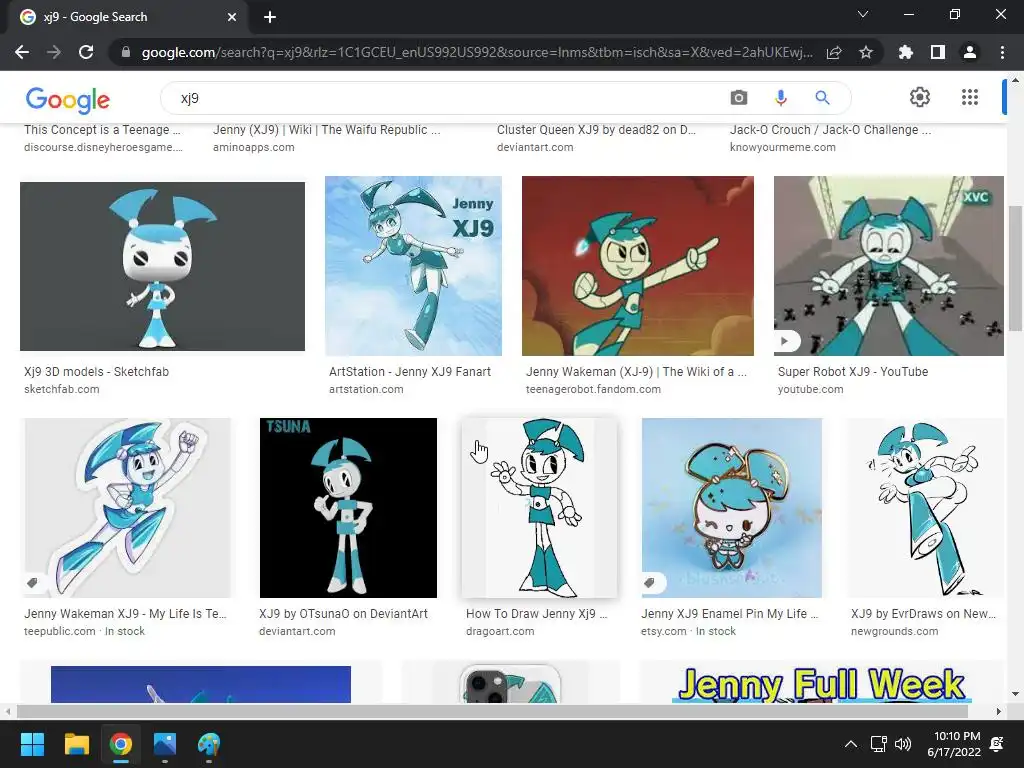
Task: Start voice search with microphone icon
Action: click(780, 98)
